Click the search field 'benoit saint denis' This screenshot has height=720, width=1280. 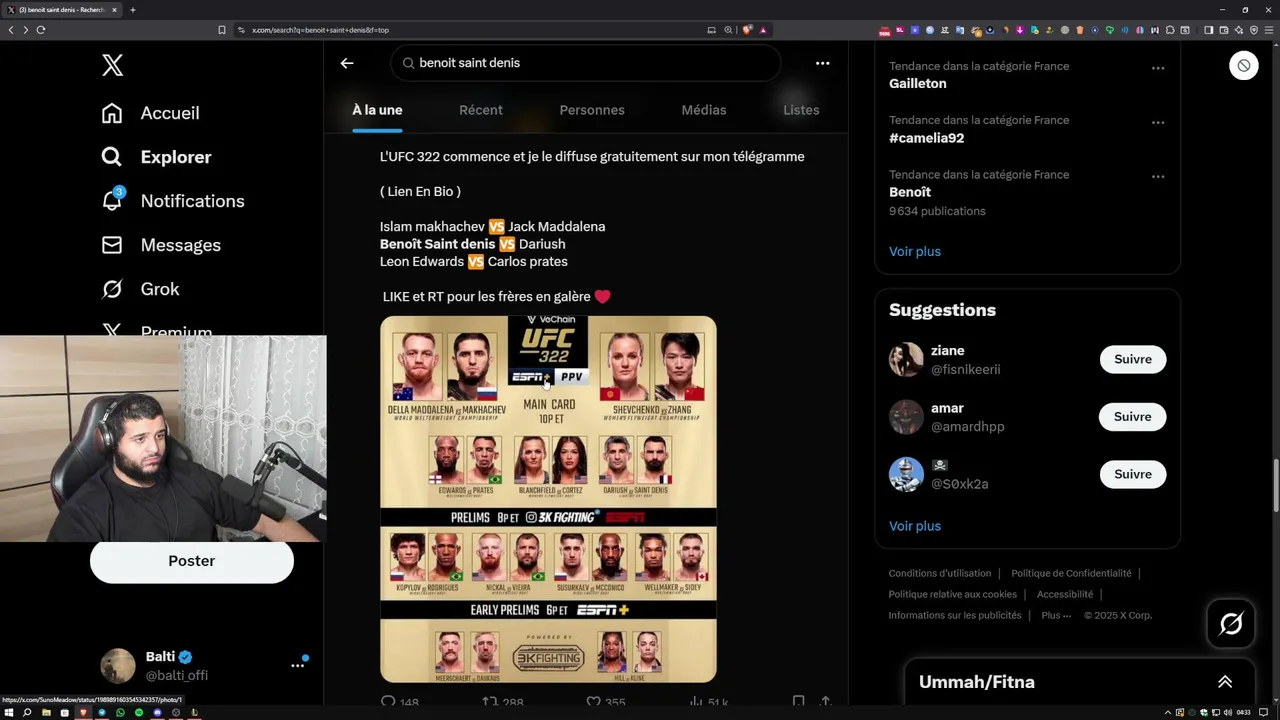(x=586, y=63)
